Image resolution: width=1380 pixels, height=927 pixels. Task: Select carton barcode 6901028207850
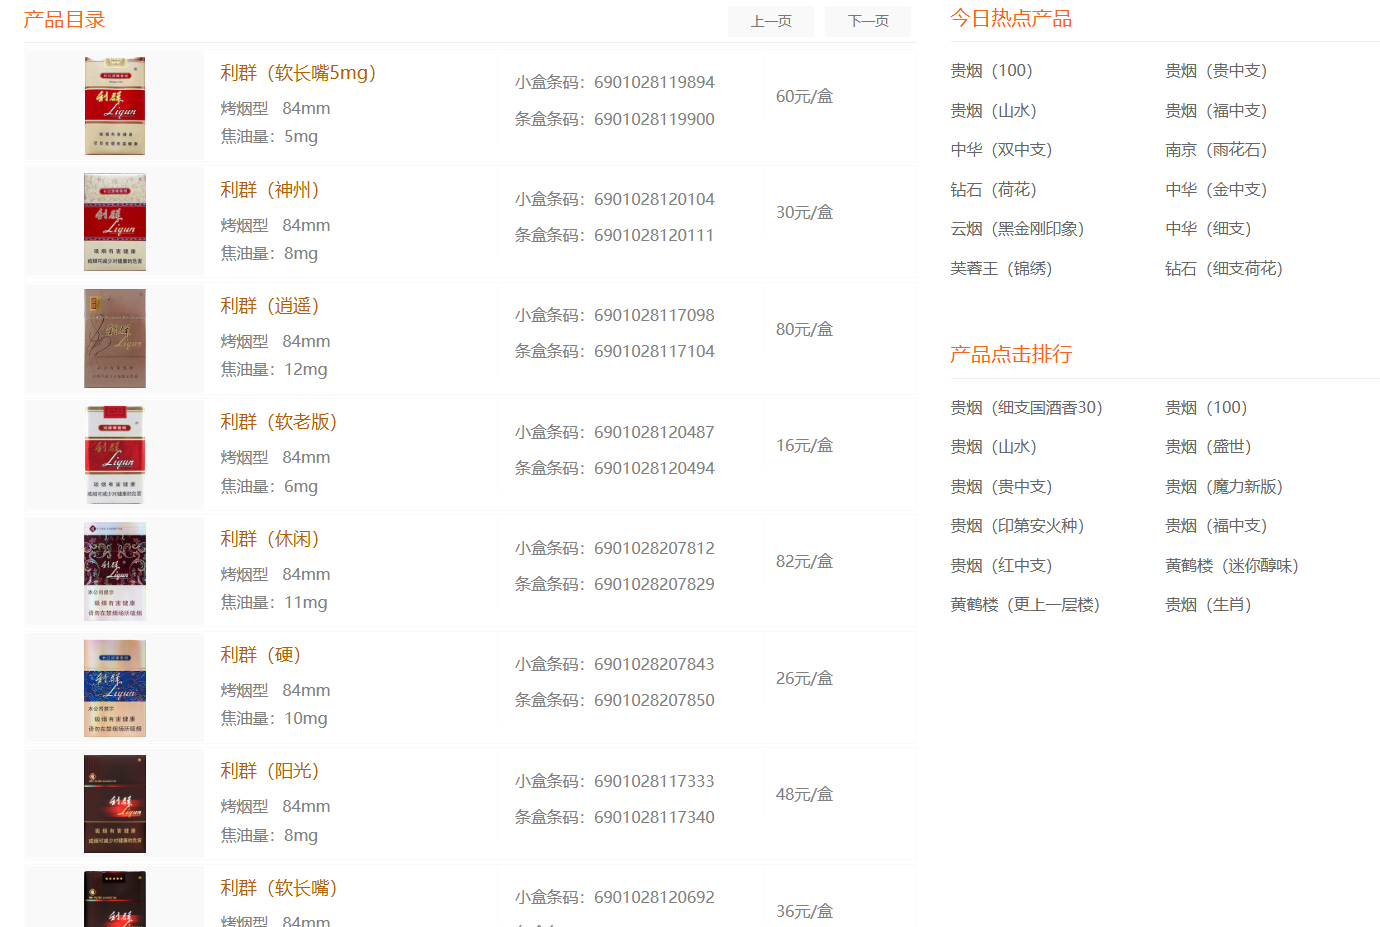pyautogui.click(x=654, y=701)
